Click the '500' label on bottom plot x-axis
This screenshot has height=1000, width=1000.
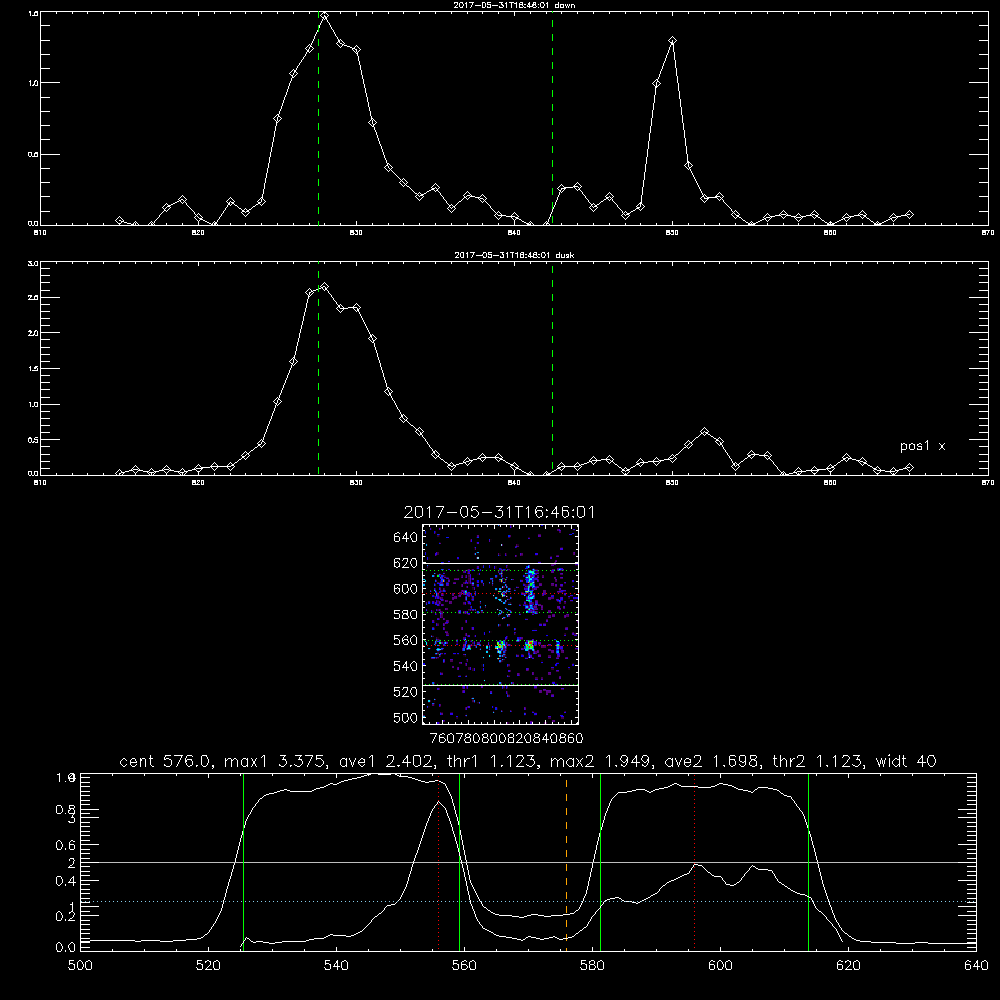80,966
